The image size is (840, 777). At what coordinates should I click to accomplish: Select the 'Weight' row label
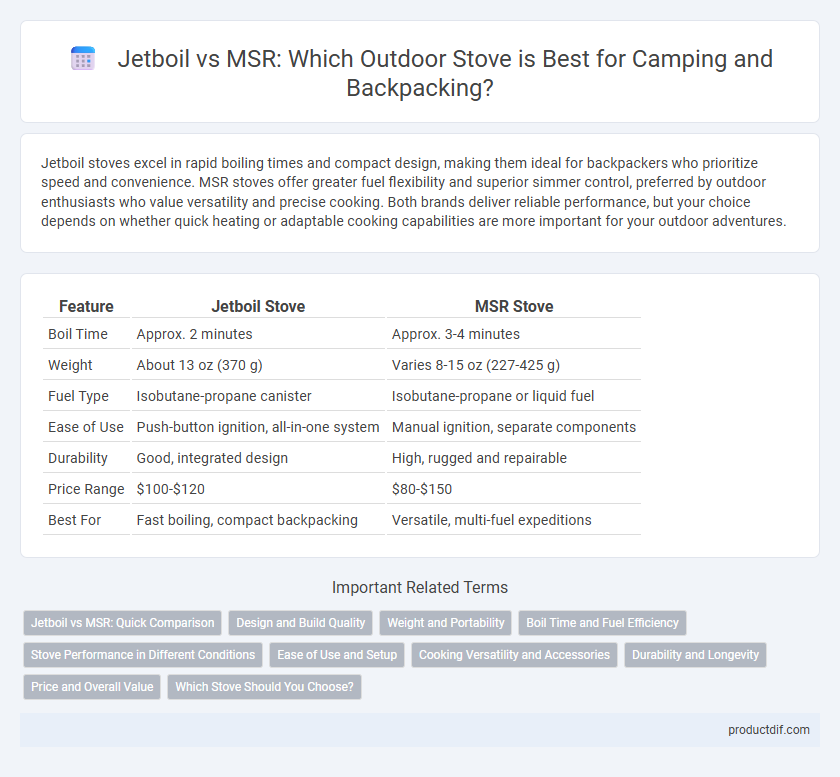pos(86,365)
